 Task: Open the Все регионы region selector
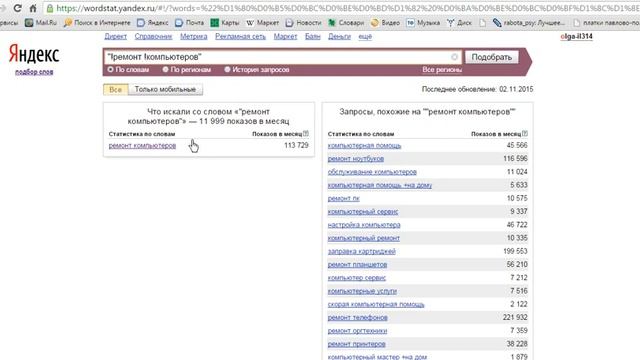coord(442,70)
